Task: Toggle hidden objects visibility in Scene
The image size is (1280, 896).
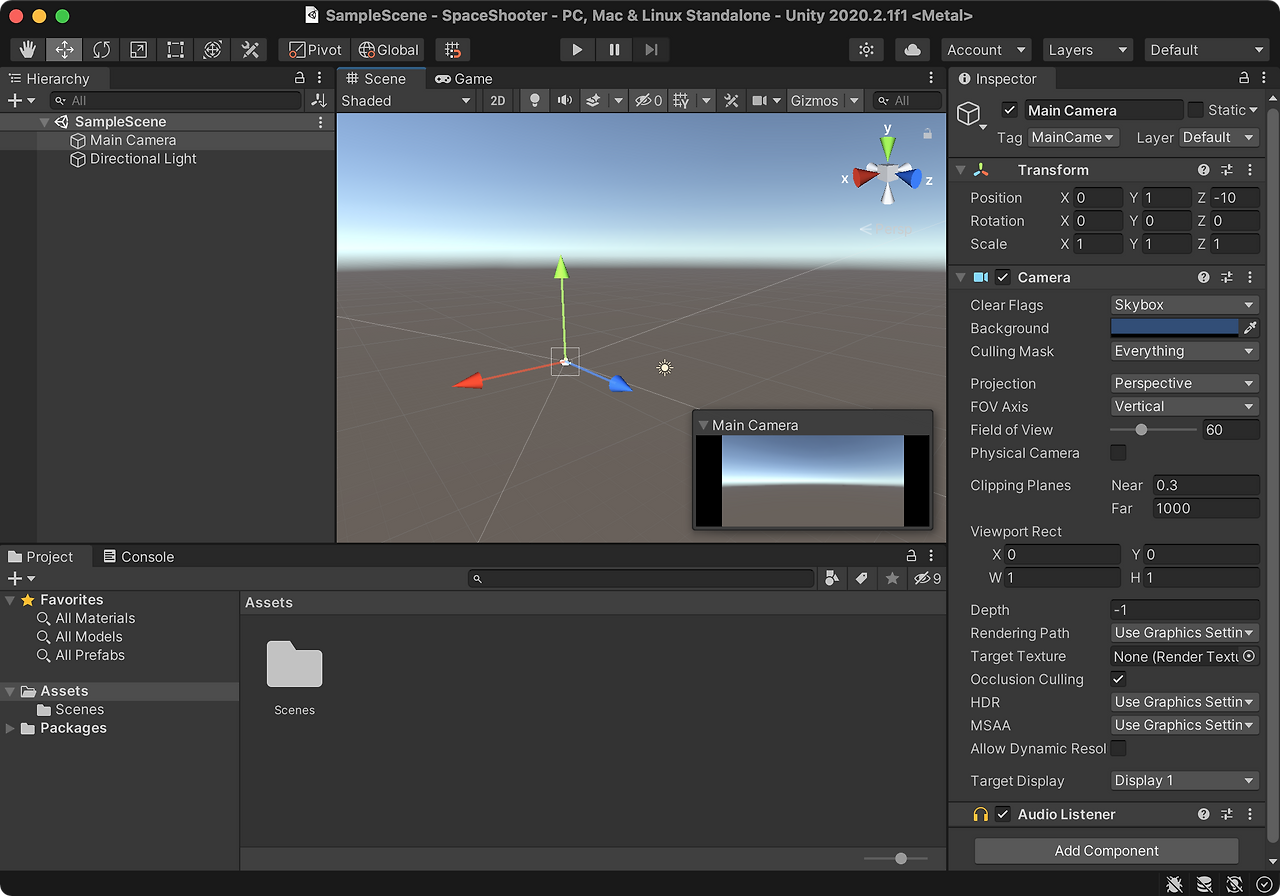Action: [649, 100]
